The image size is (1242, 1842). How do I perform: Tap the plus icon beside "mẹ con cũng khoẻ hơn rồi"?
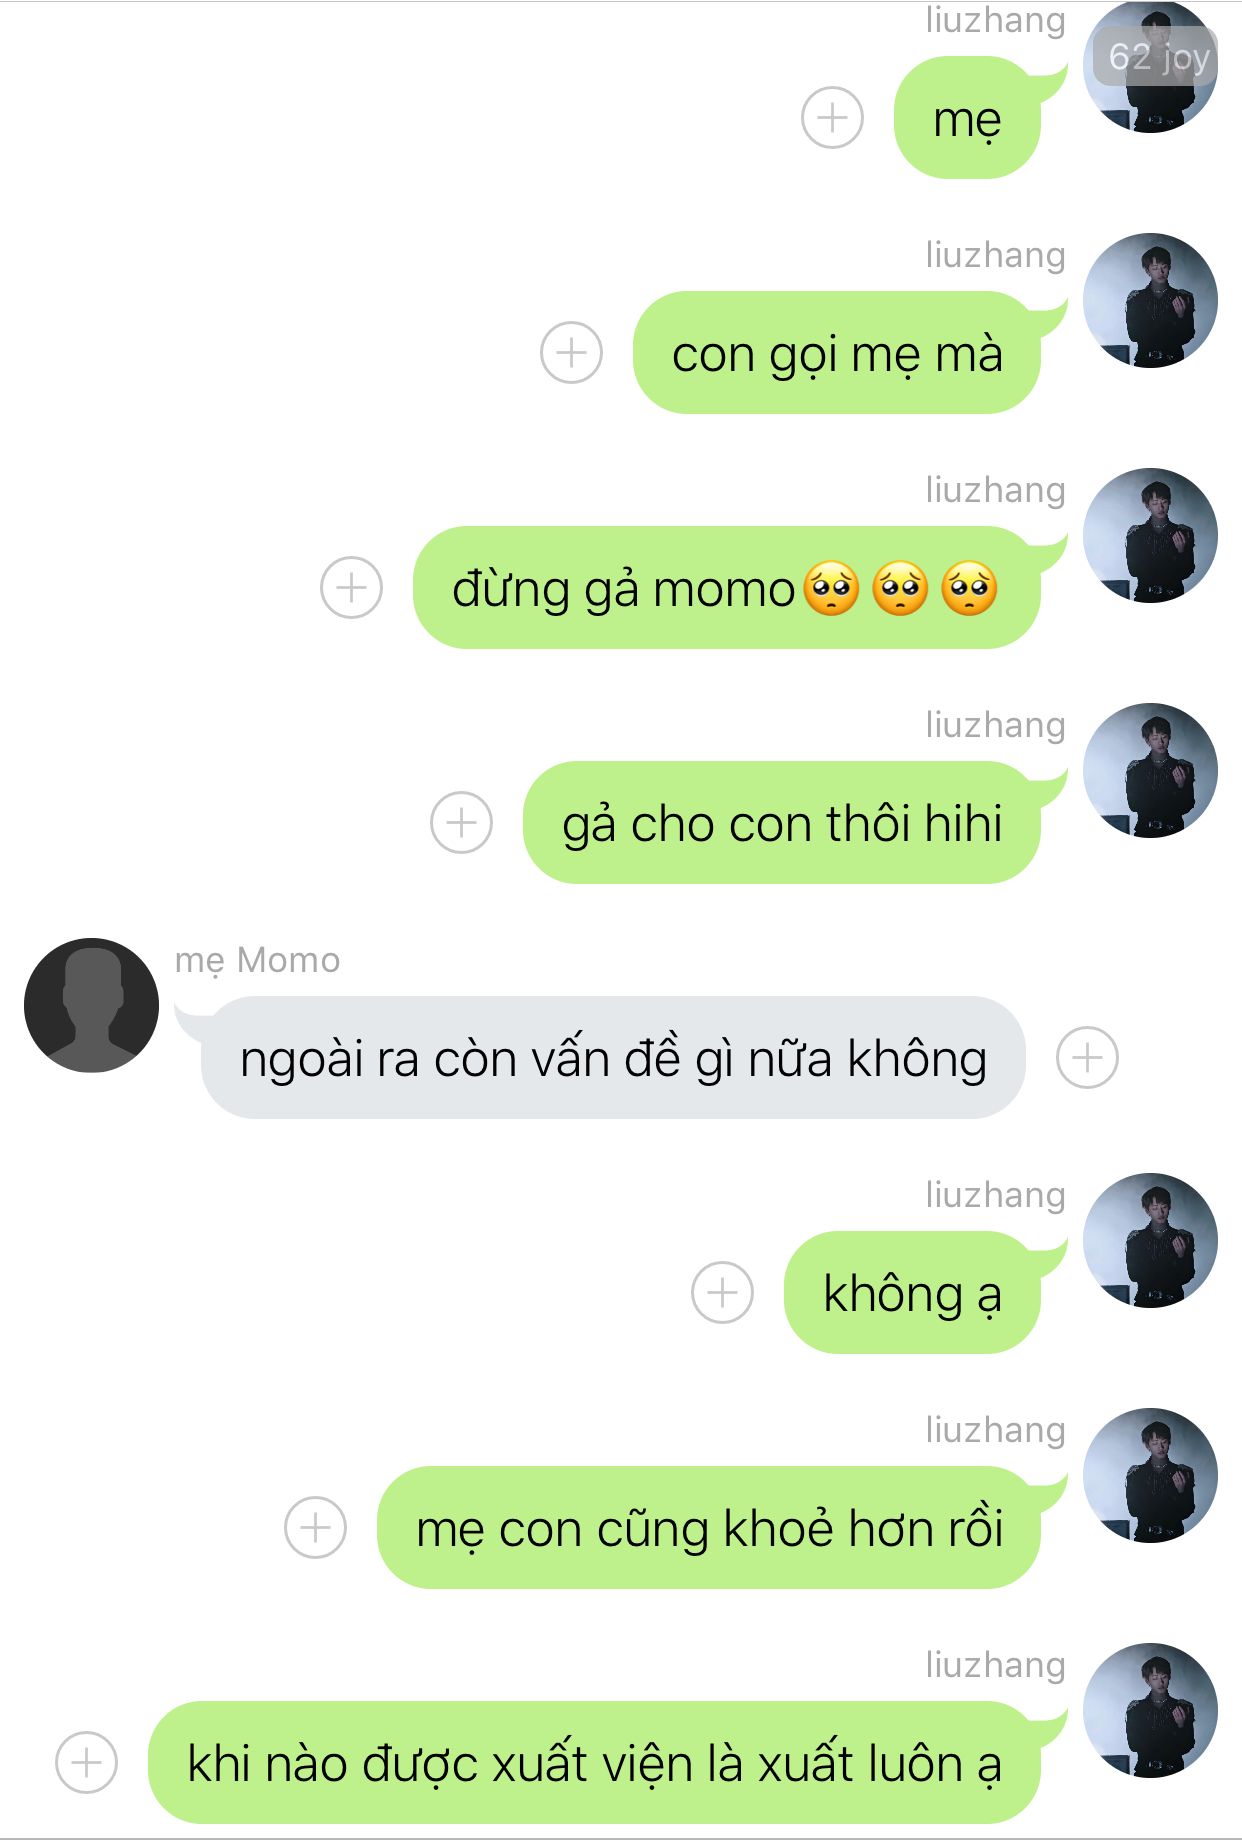coord(315,1528)
